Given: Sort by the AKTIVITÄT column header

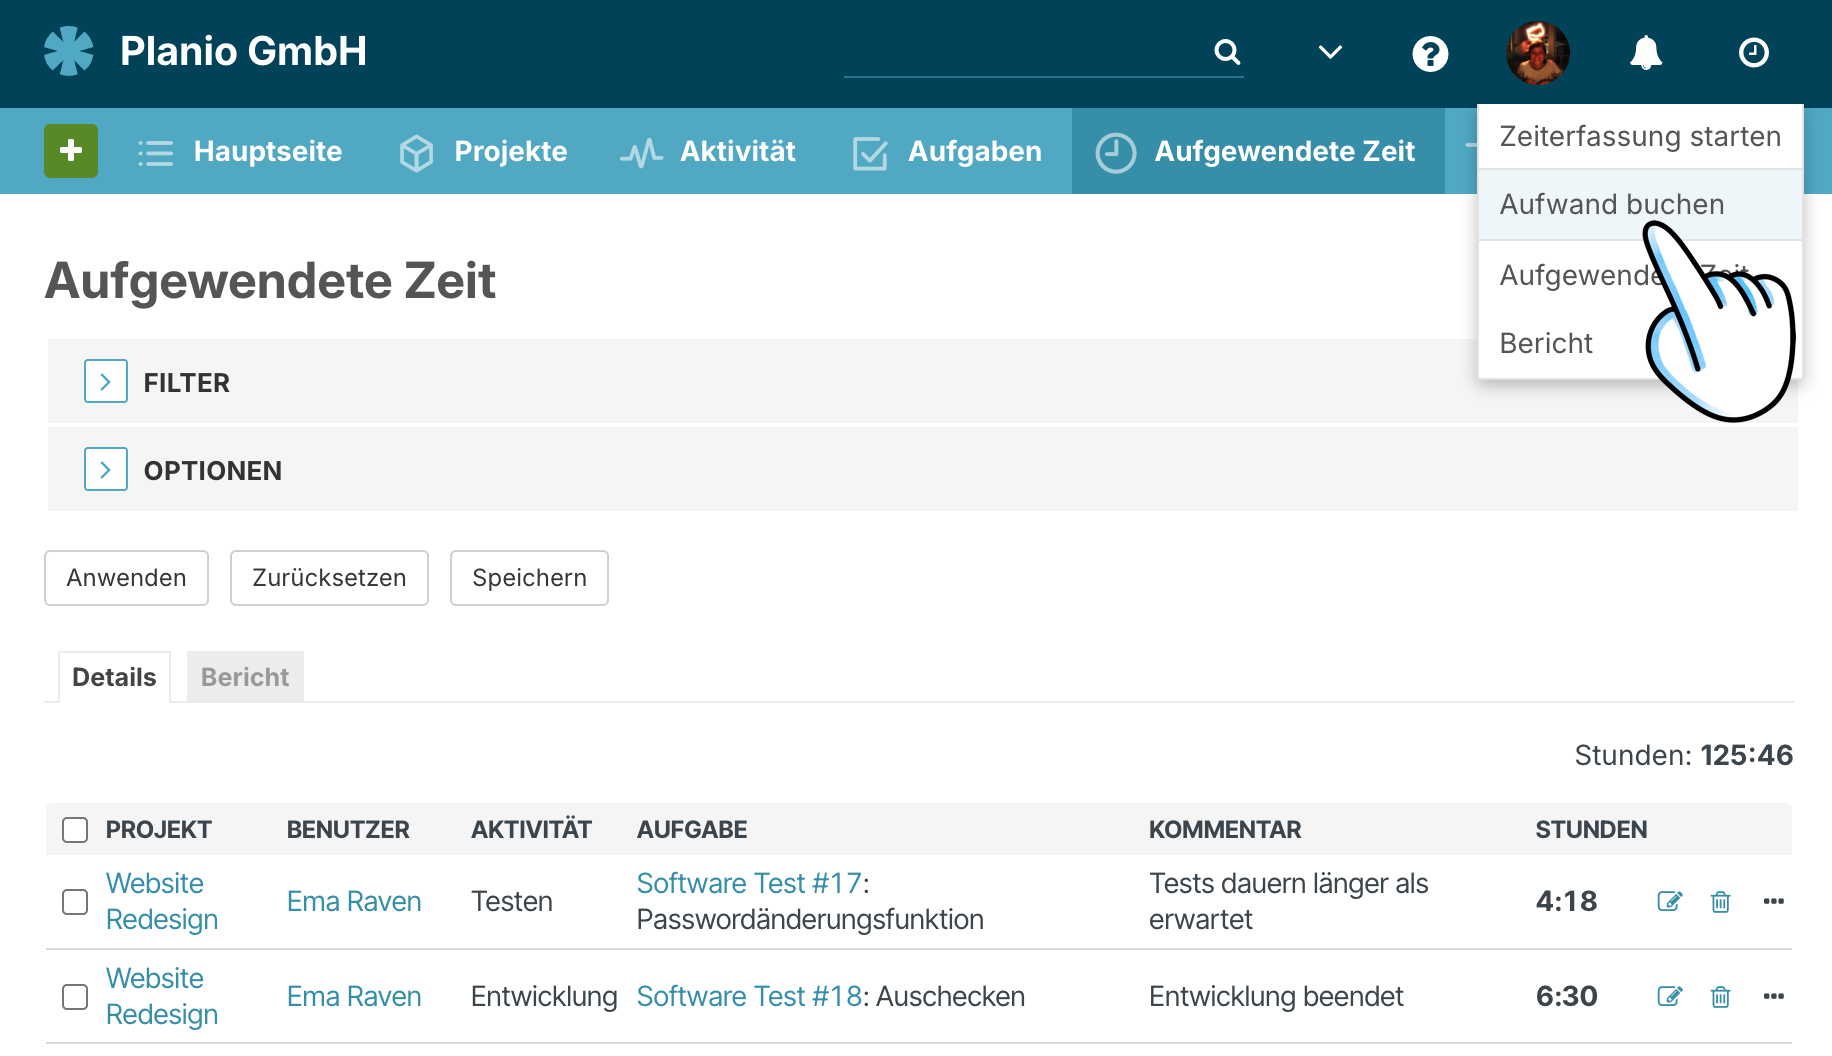Looking at the screenshot, I should click(531, 830).
